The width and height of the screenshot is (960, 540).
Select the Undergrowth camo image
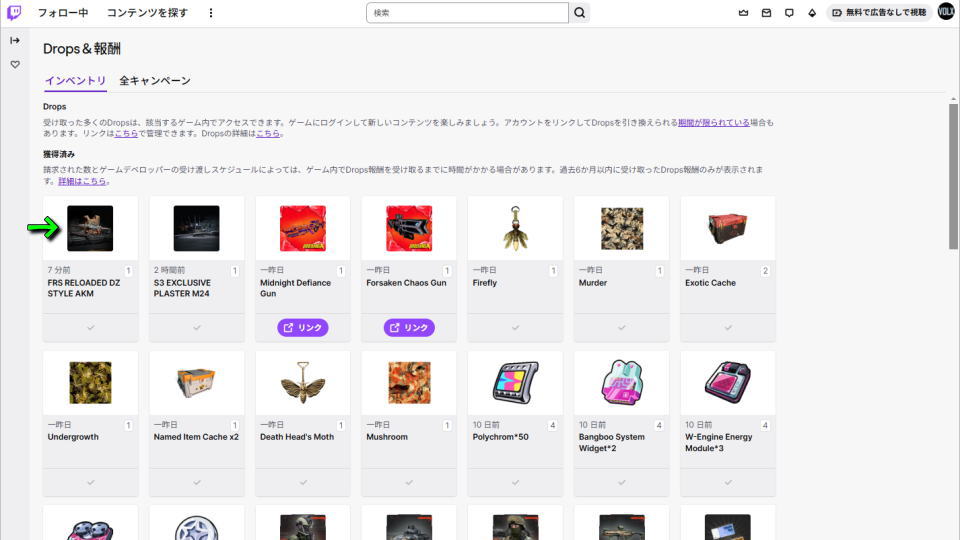(x=90, y=383)
